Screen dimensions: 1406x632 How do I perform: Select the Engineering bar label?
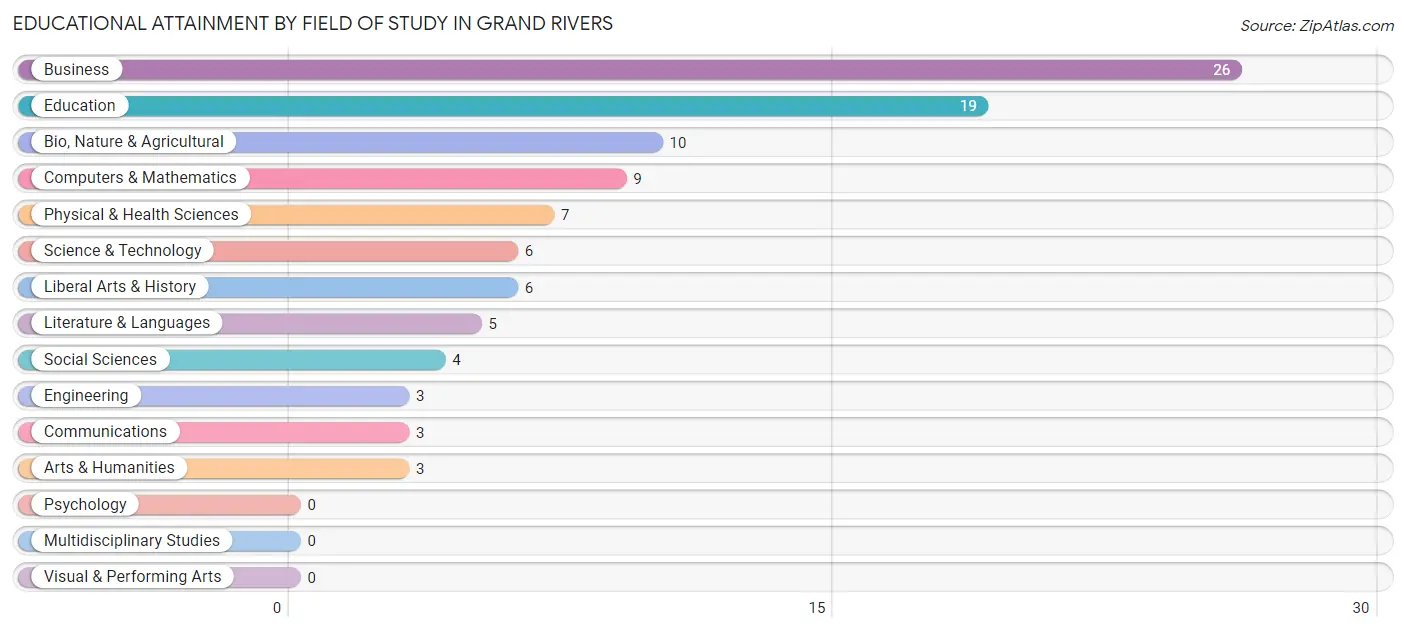[x=86, y=396]
